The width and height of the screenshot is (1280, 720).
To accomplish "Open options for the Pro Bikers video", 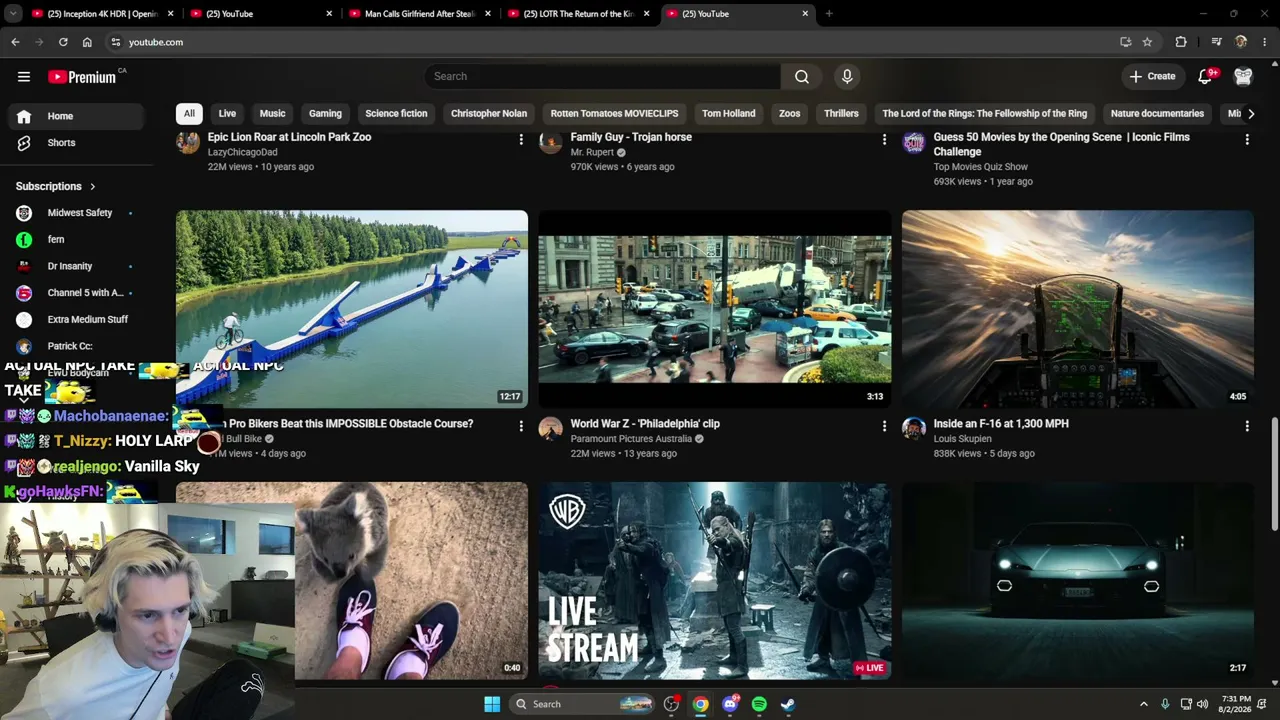I will (521, 427).
